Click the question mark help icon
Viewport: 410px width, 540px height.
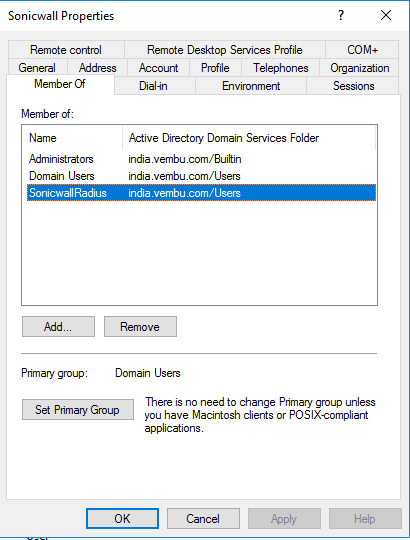(x=340, y=15)
